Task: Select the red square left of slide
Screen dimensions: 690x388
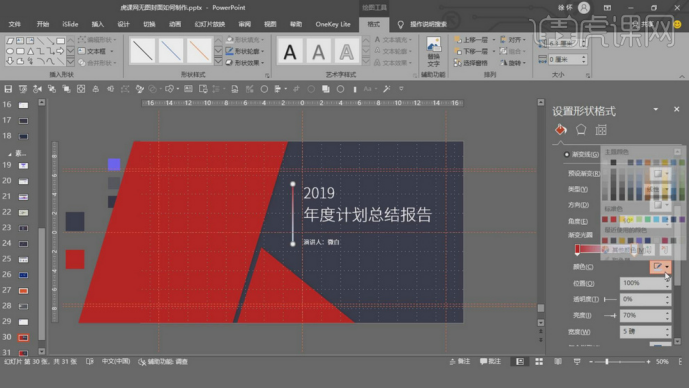Action: tap(75, 259)
